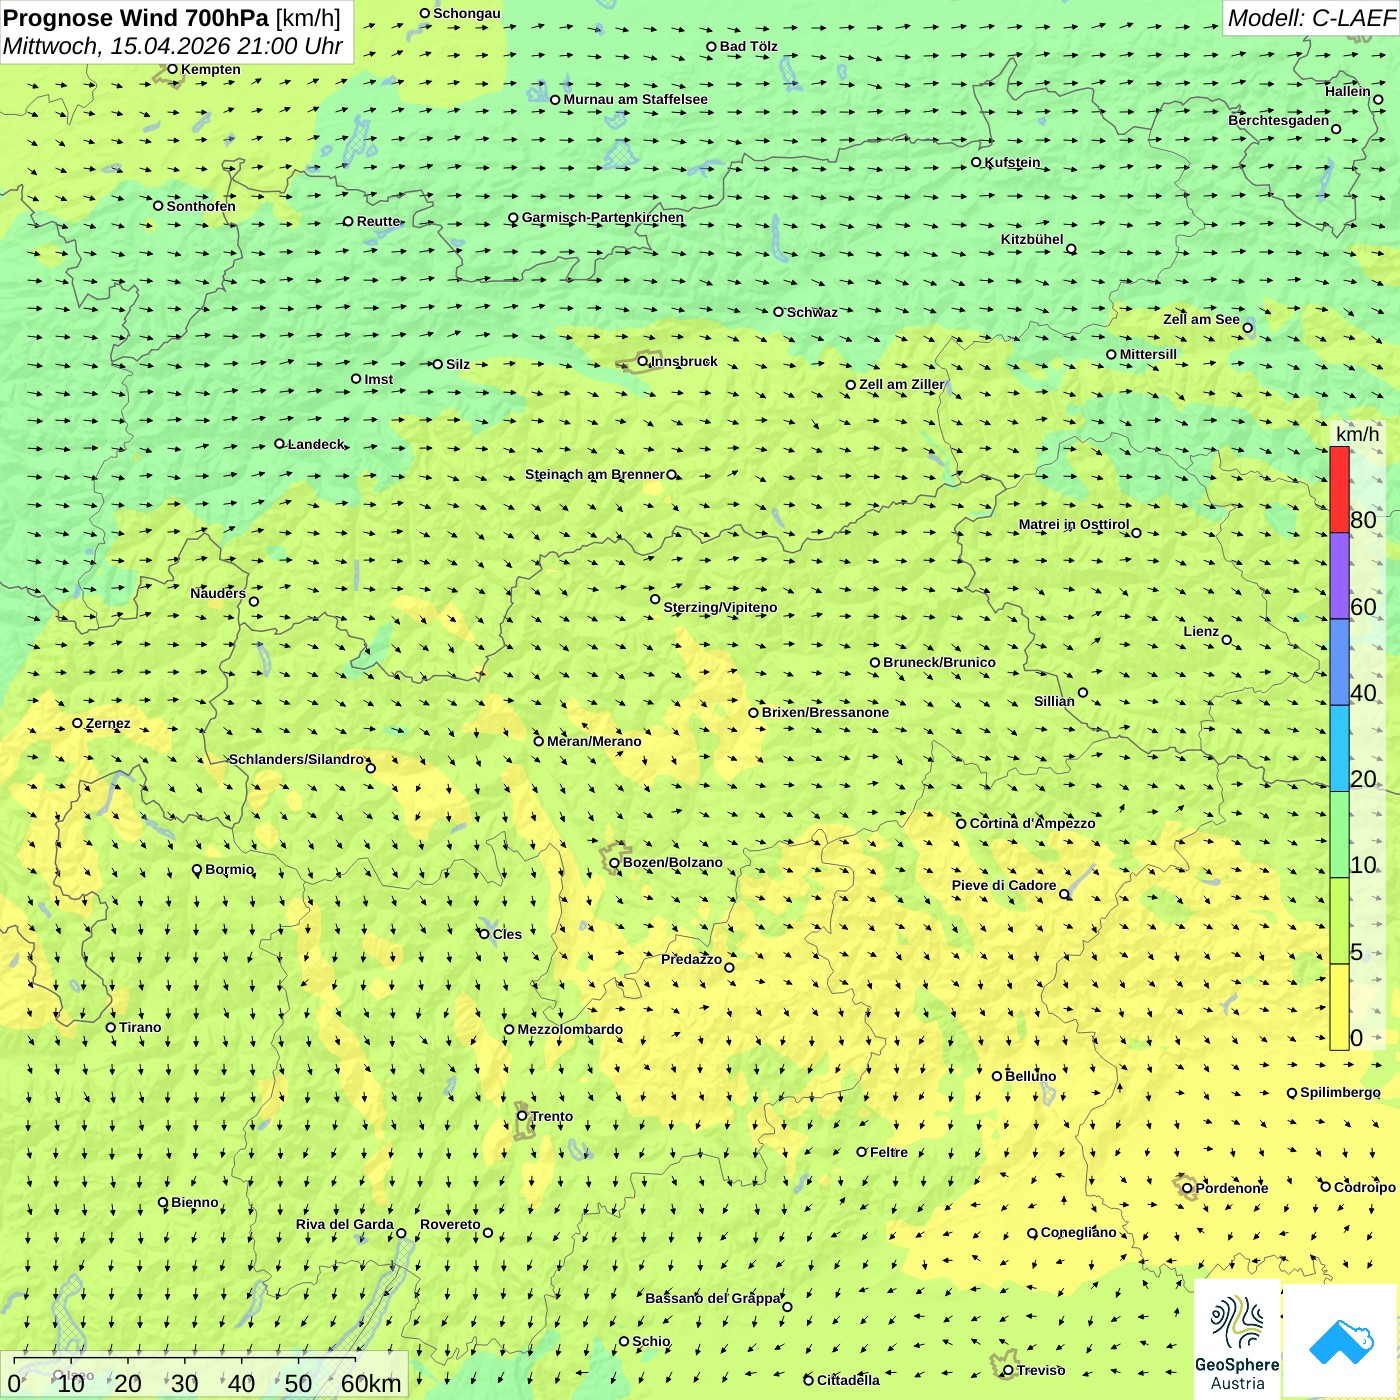Click the Berchtesgaden town label

click(x=1279, y=120)
